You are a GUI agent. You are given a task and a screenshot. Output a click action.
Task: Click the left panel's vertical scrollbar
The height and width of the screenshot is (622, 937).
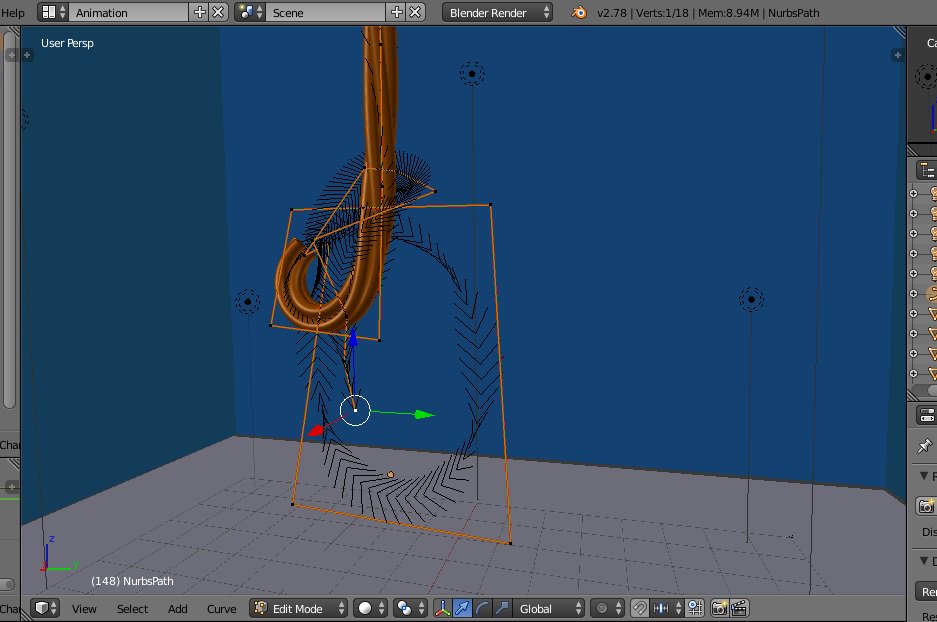click(8, 221)
